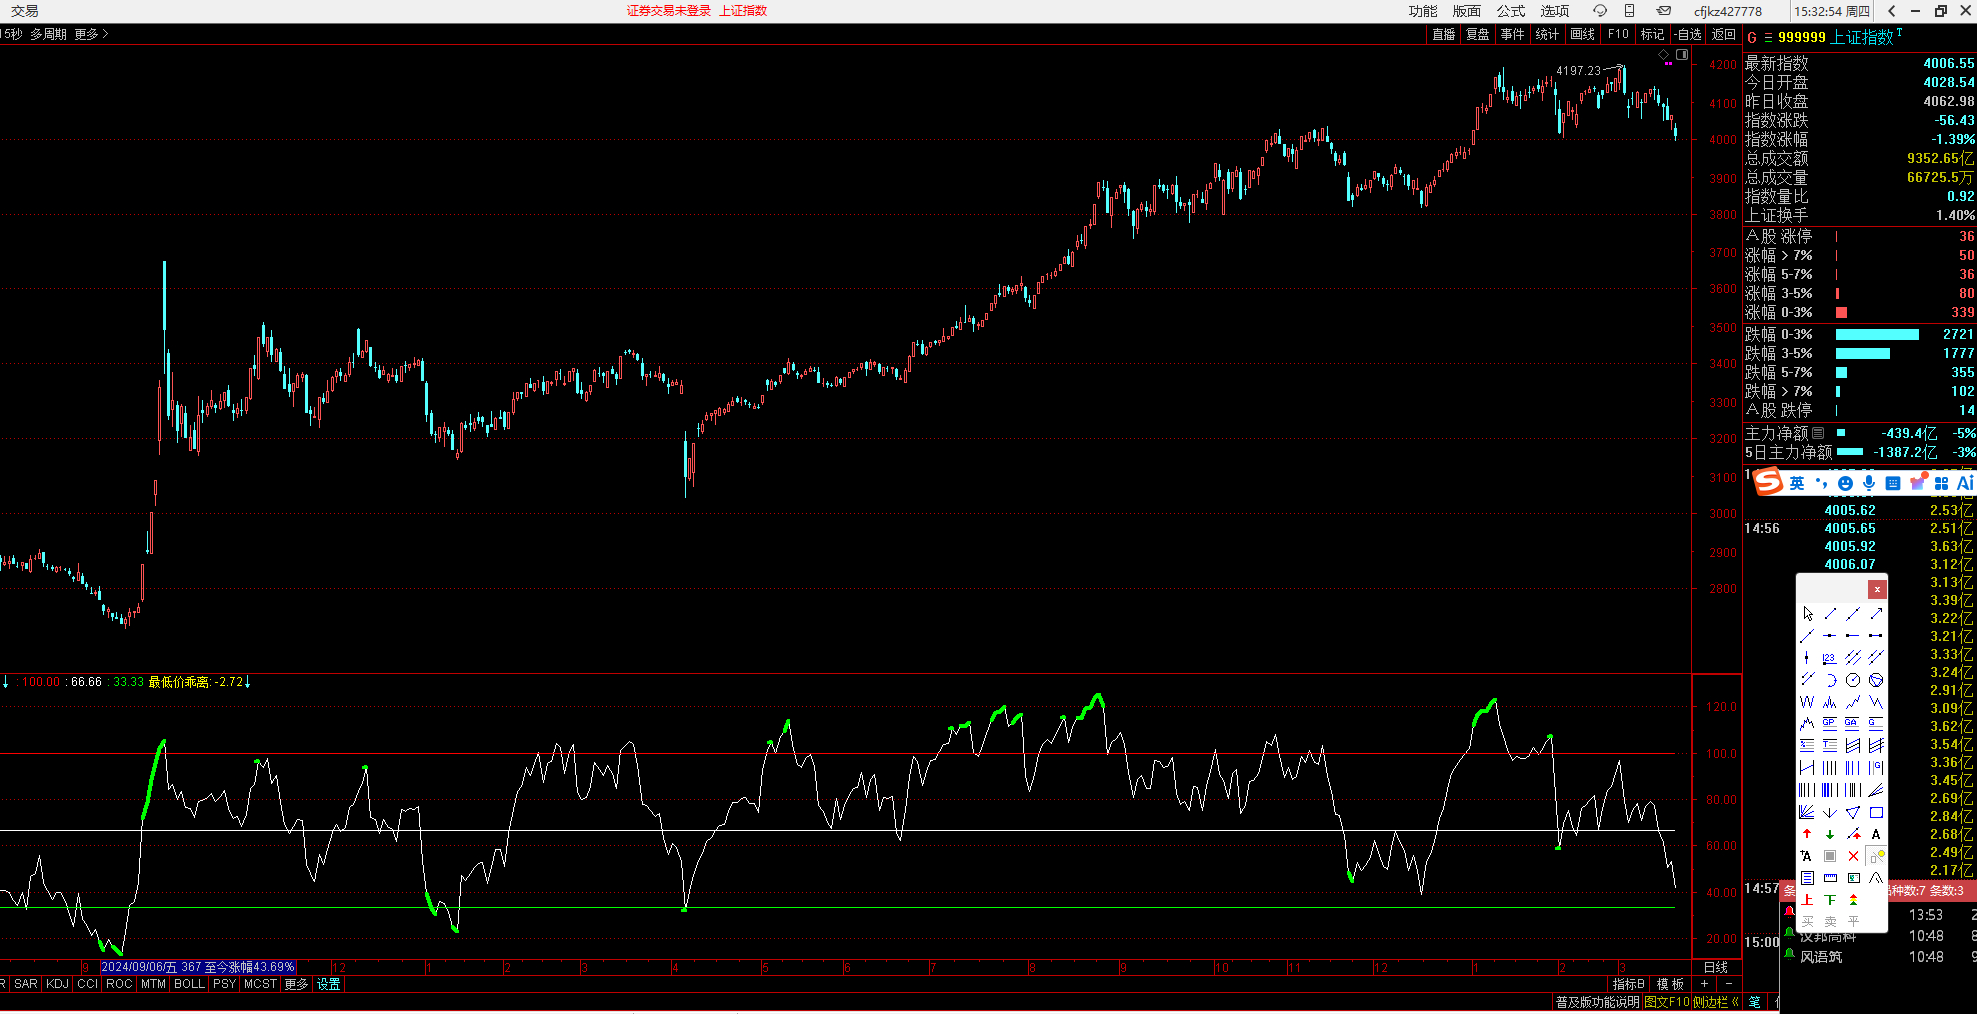The height and width of the screenshot is (1014, 1977).
Task: Switch to the KDJ indicator tab
Action: point(57,984)
